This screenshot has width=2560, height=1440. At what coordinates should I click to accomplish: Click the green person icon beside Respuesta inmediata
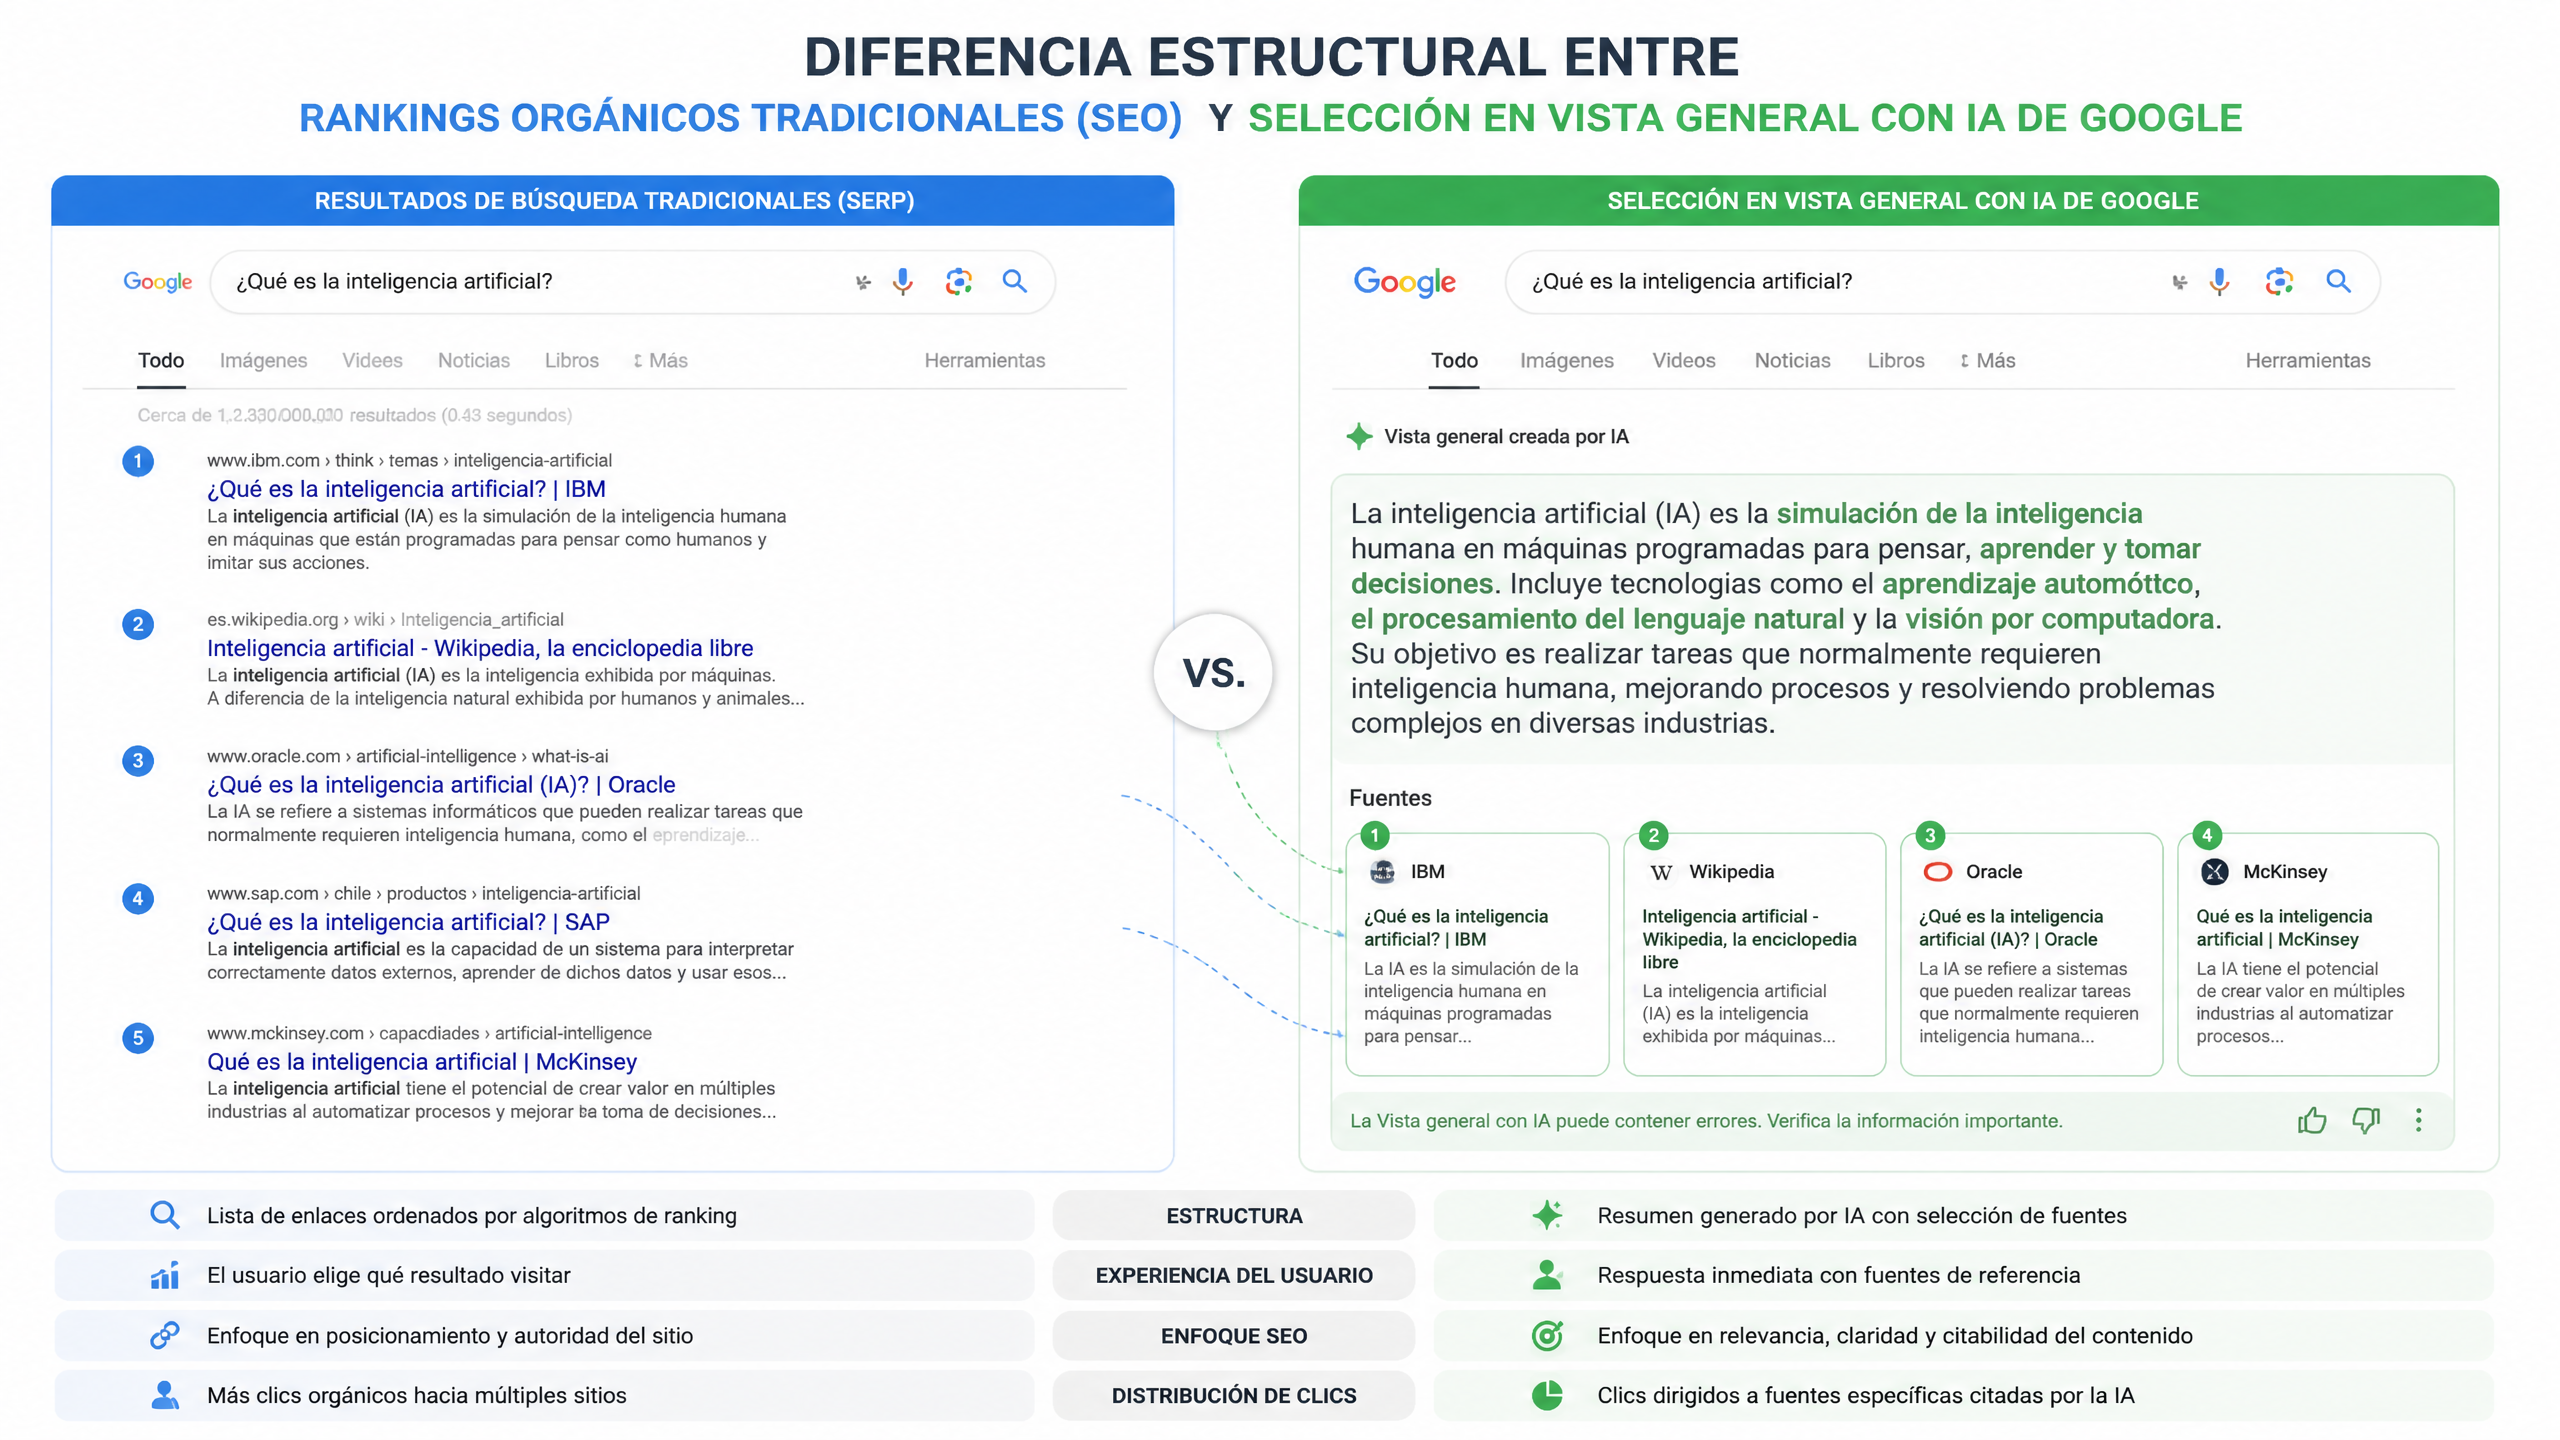pos(1547,1275)
